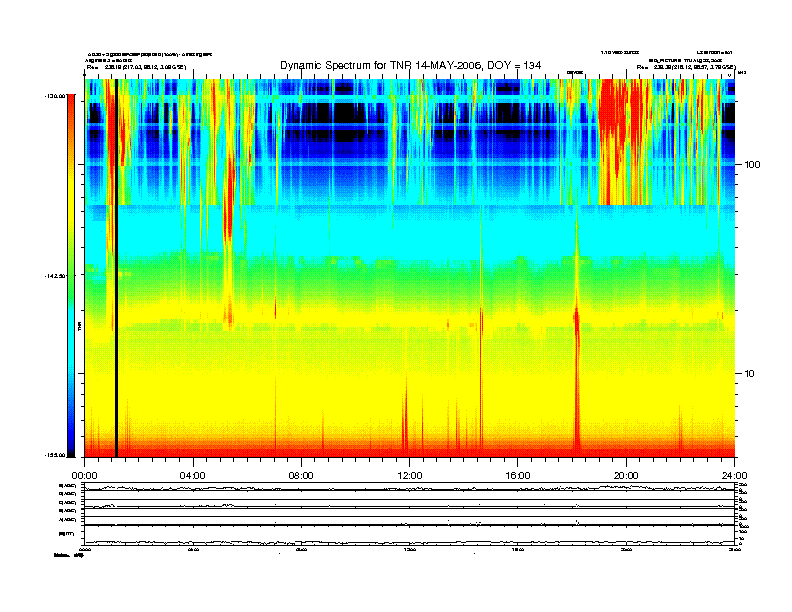Viewport: 792px width, 612px height.
Task: Click the '100' frequency axis label
Action: tap(753, 165)
